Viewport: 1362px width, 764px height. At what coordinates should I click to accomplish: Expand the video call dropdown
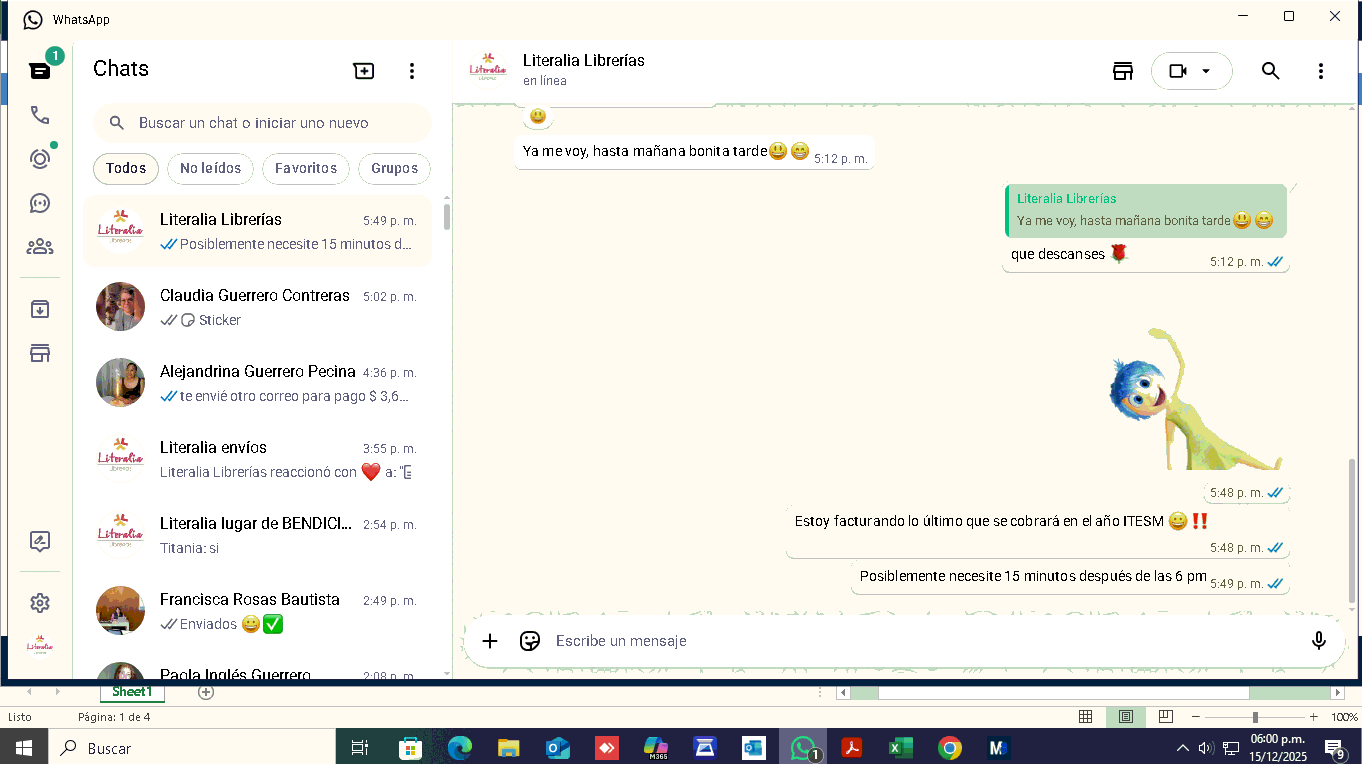click(1206, 71)
